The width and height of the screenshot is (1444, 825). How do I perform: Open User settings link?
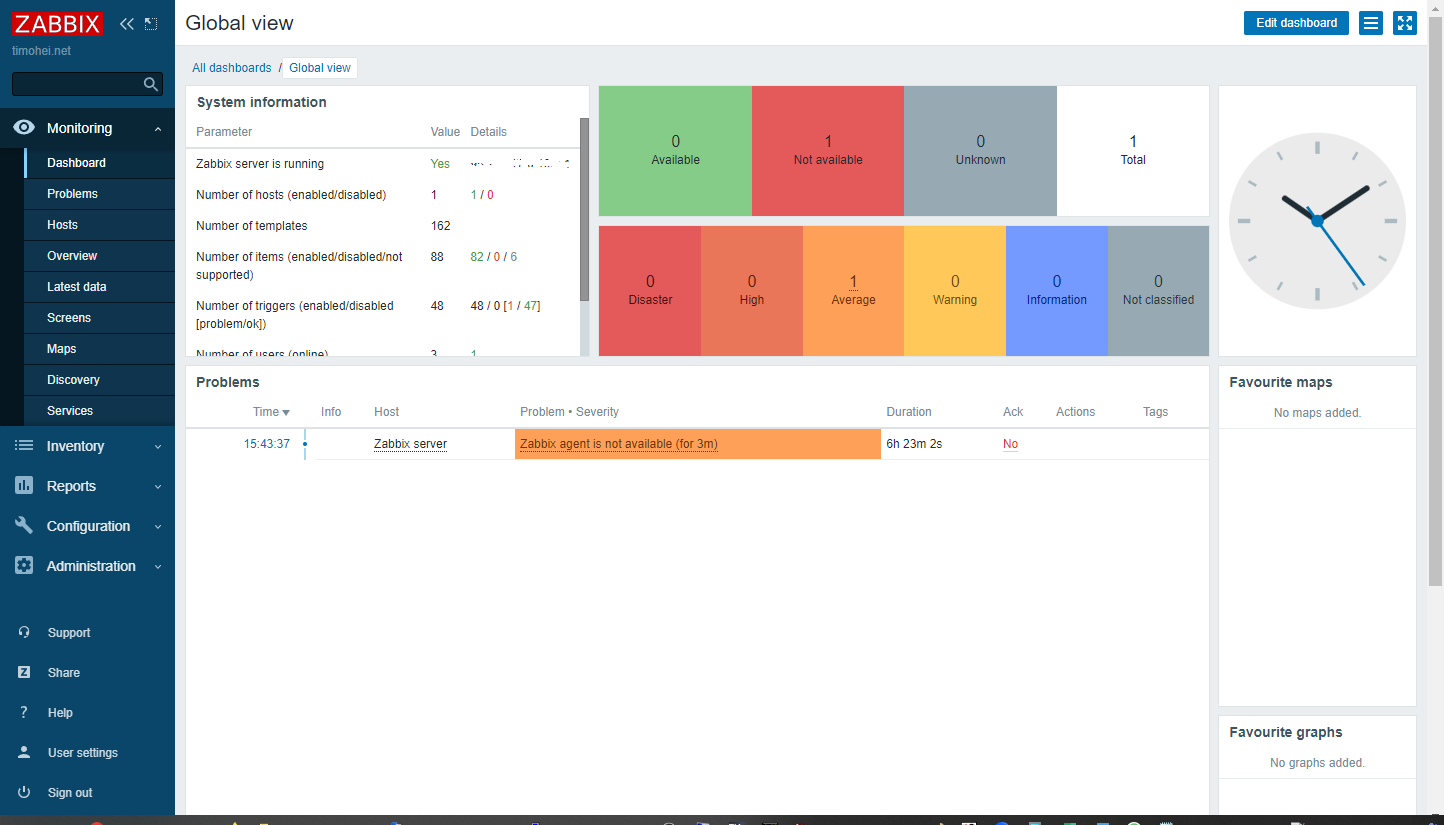point(83,753)
